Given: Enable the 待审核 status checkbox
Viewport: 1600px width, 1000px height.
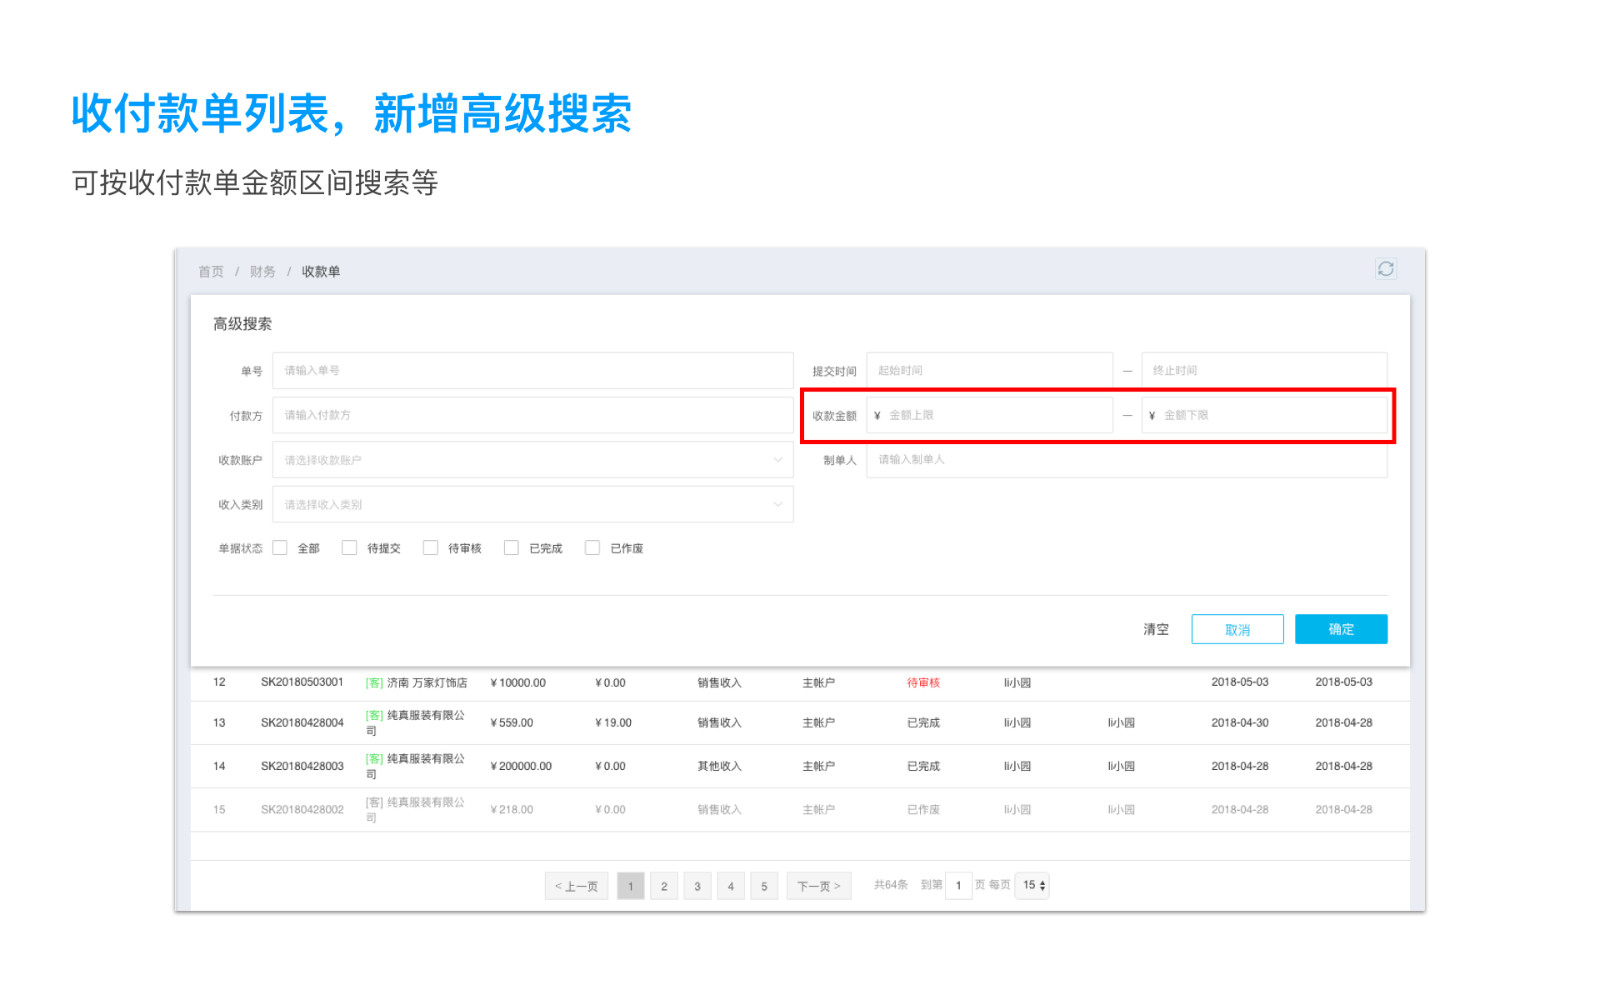Looking at the screenshot, I should pyautogui.click(x=430, y=548).
